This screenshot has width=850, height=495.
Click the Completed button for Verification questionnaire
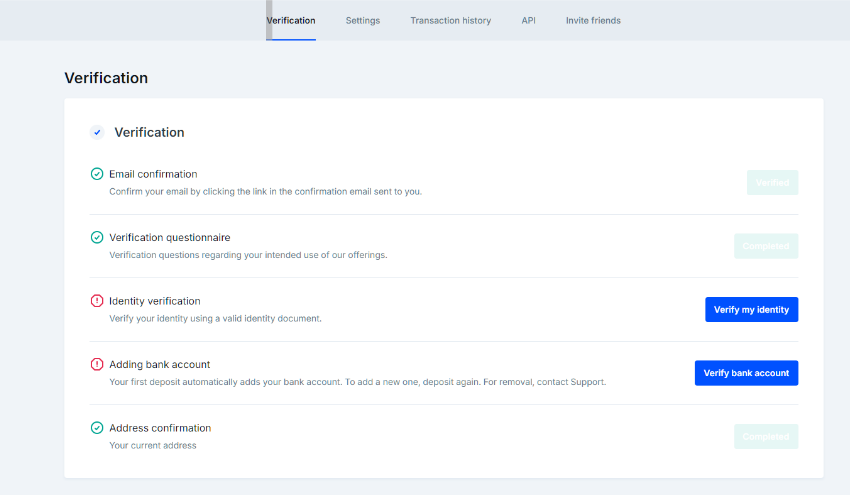766,246
